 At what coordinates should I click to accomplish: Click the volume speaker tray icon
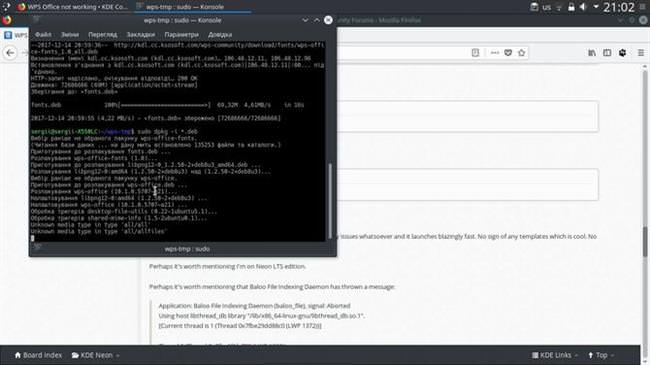point(583,7)
